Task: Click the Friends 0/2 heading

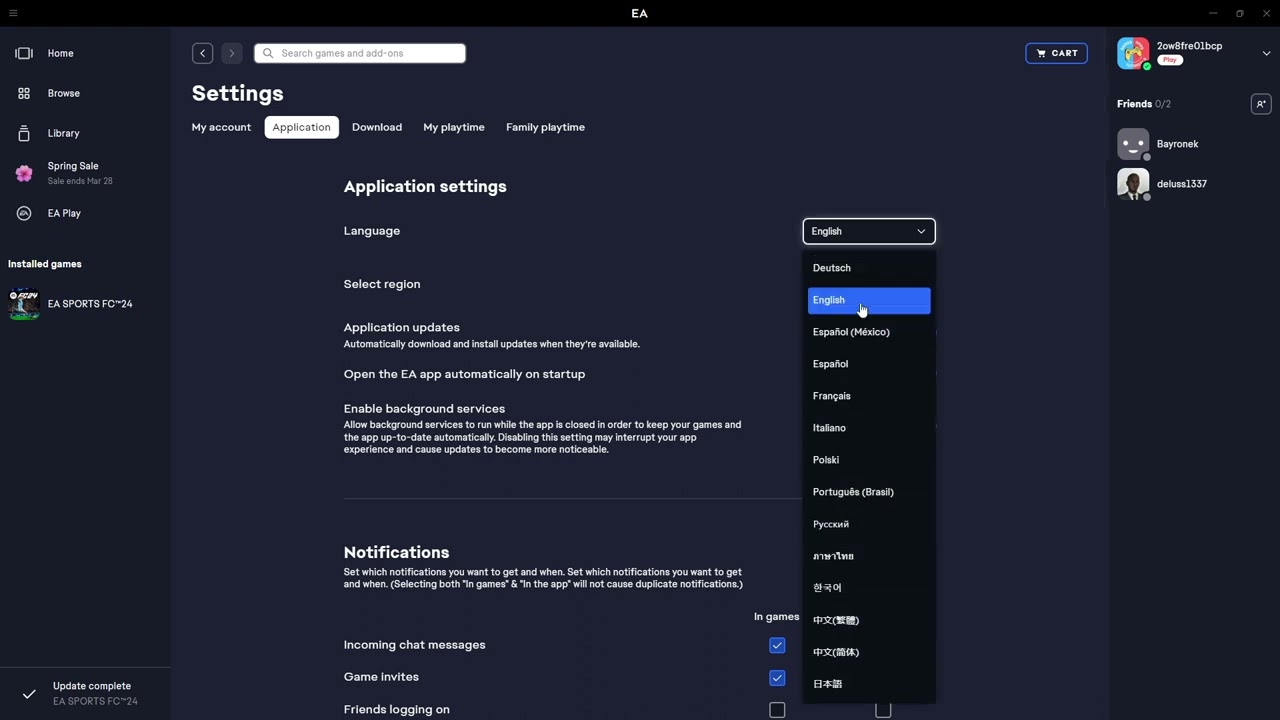Action: click(x=1144, y=104)
